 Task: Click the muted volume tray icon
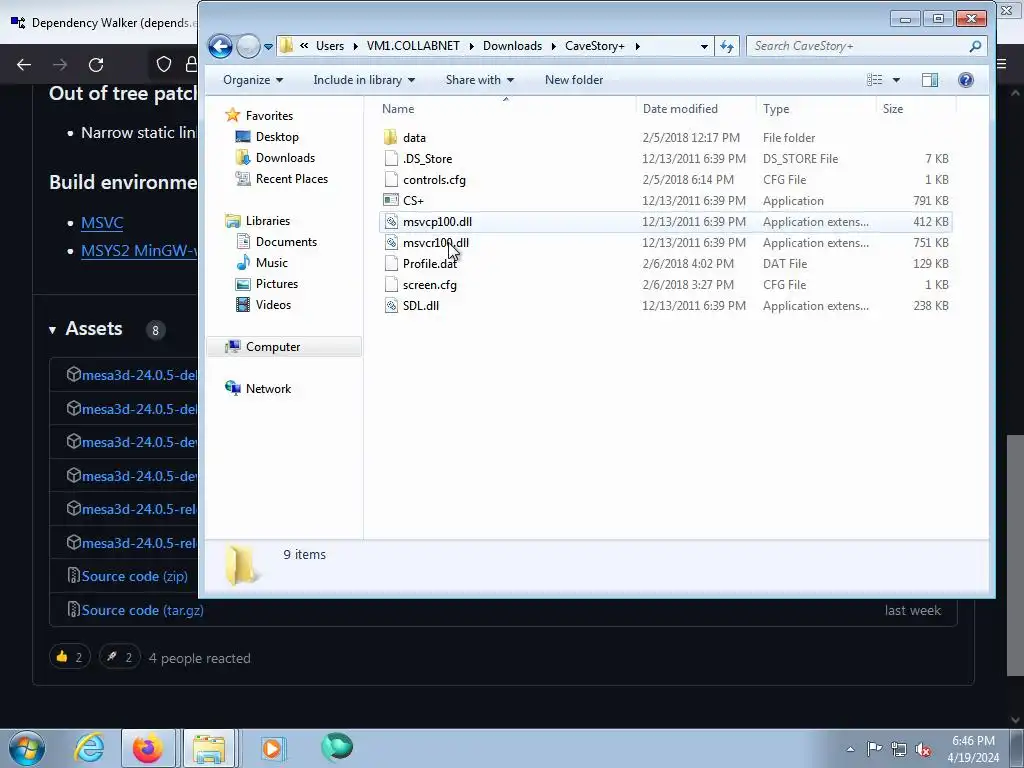coord(923,749)
